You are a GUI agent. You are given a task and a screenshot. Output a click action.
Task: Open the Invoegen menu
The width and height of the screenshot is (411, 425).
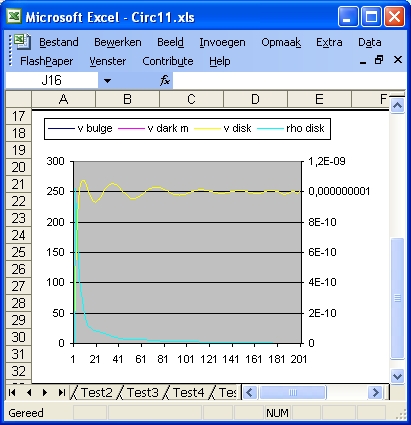(222, 42)
